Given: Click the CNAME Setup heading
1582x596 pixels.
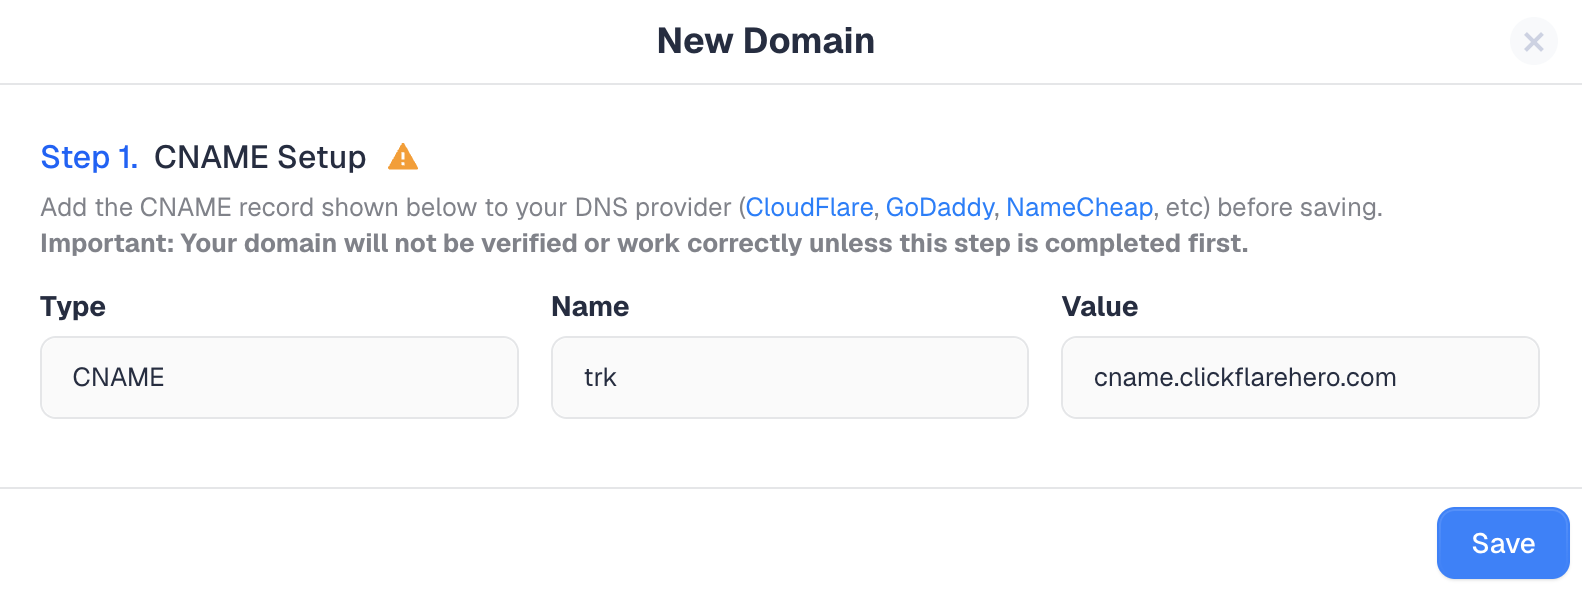Looking at the screenshot, I should (260, 157).
